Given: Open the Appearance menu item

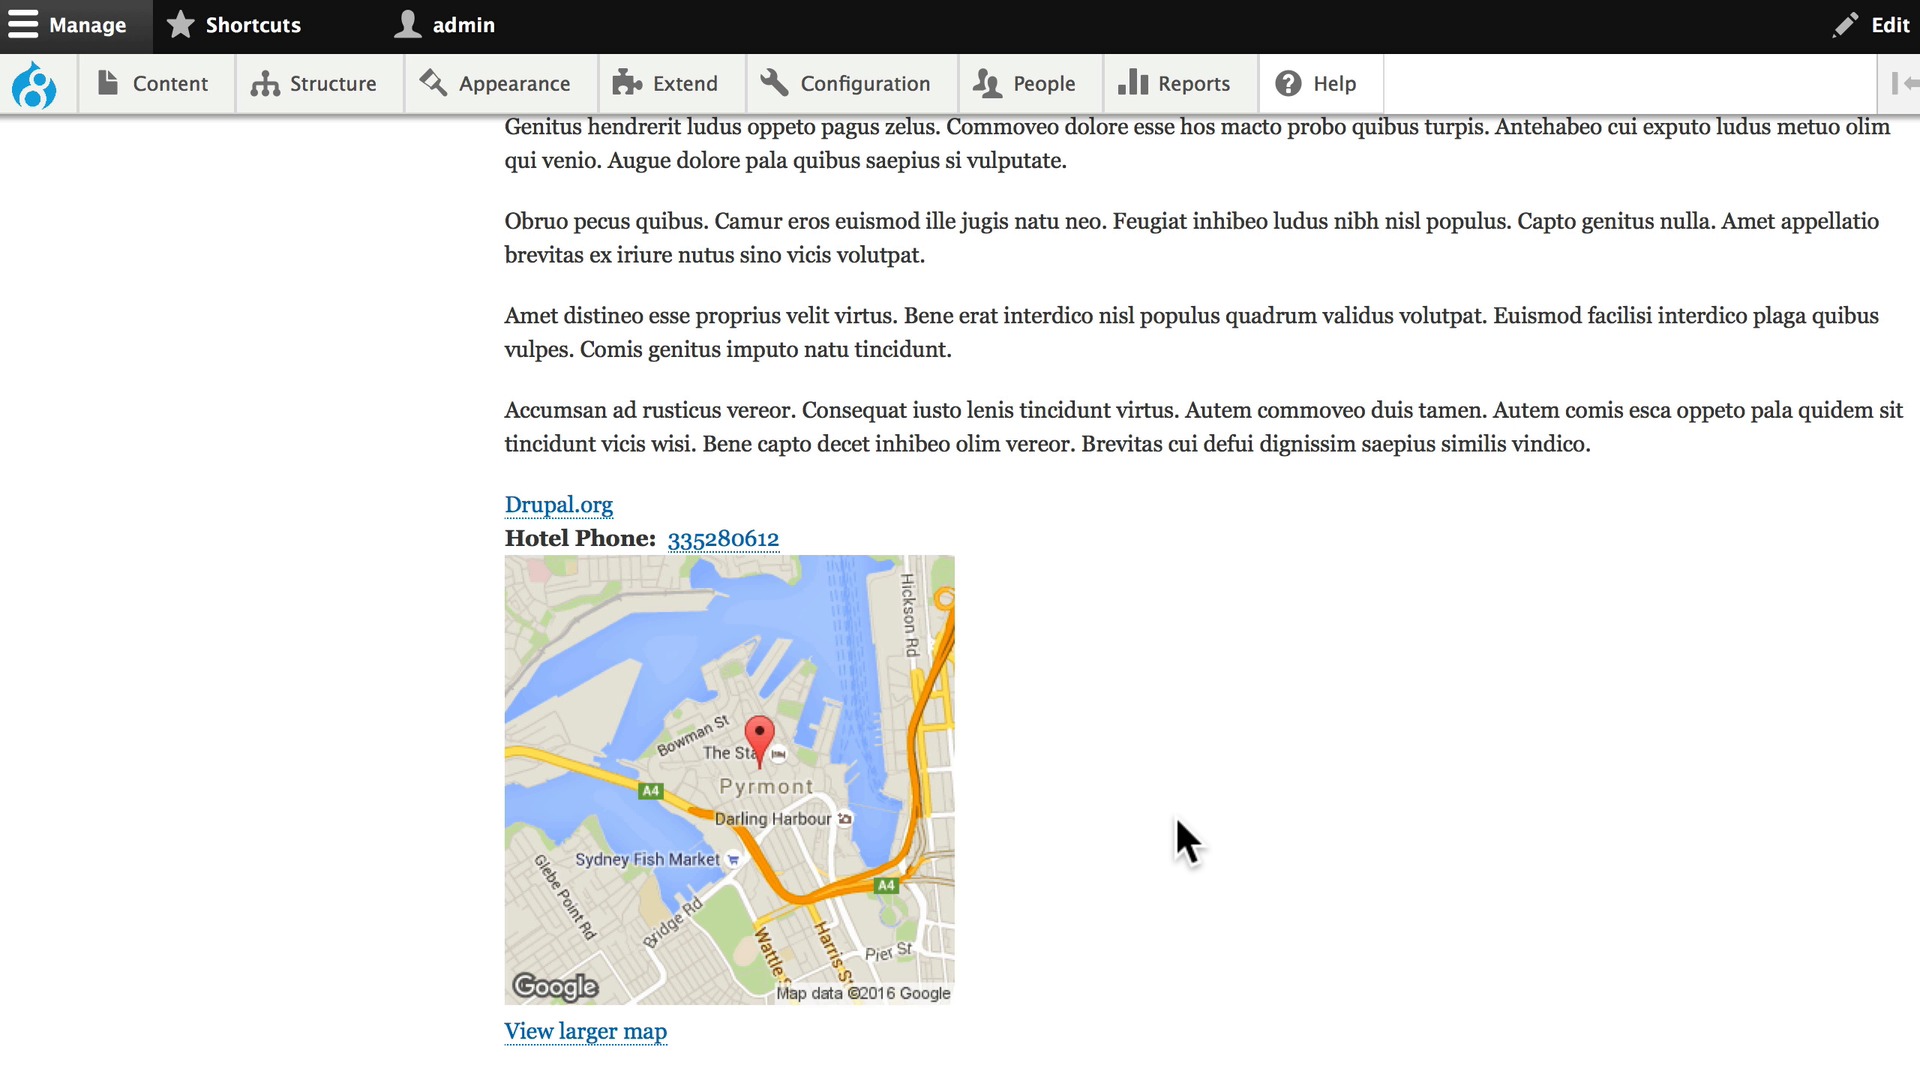Looking at the screenshot, I should pos(498,84).
